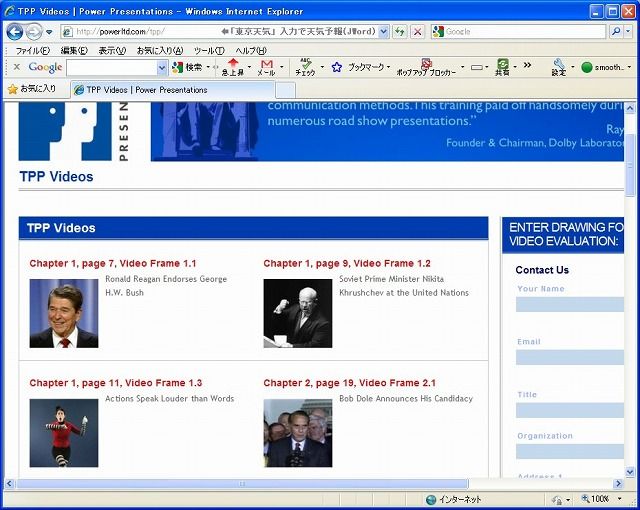Click the Email input field
Image resolution: width=640 pixels, height=510 pixels.
pos(570,357)
